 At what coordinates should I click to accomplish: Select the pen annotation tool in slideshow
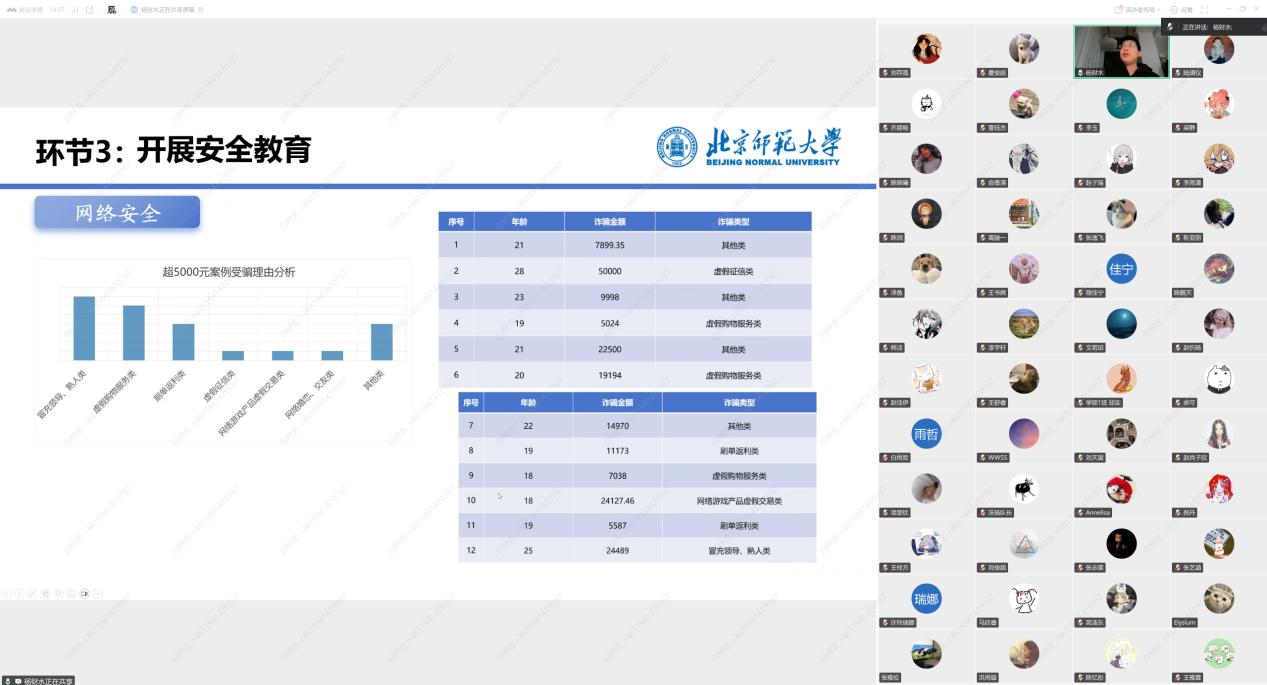32,593
